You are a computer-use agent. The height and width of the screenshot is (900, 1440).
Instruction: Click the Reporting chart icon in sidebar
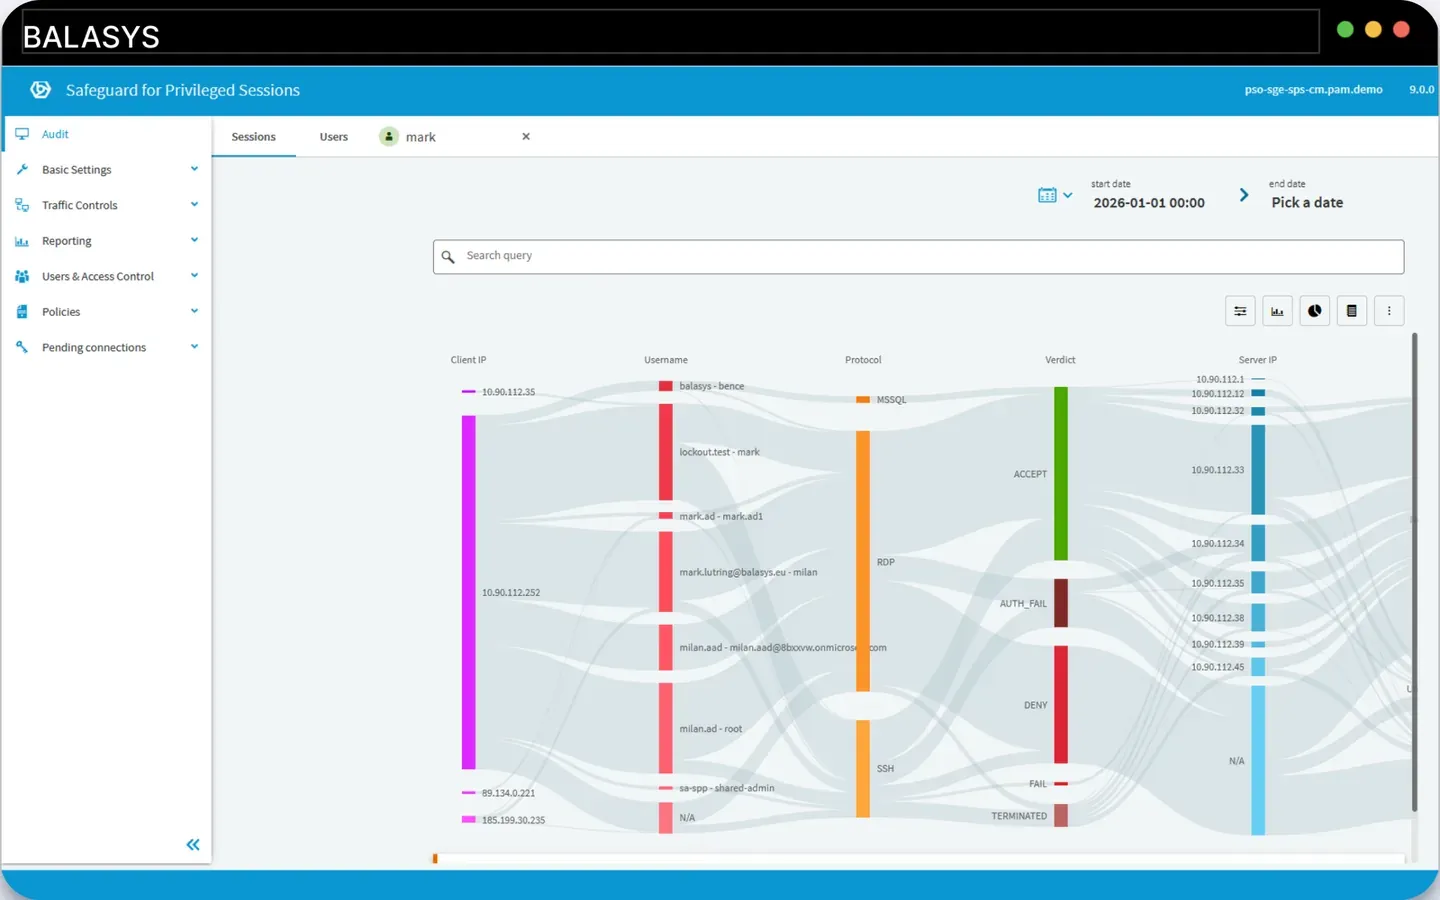coord(22,241)
